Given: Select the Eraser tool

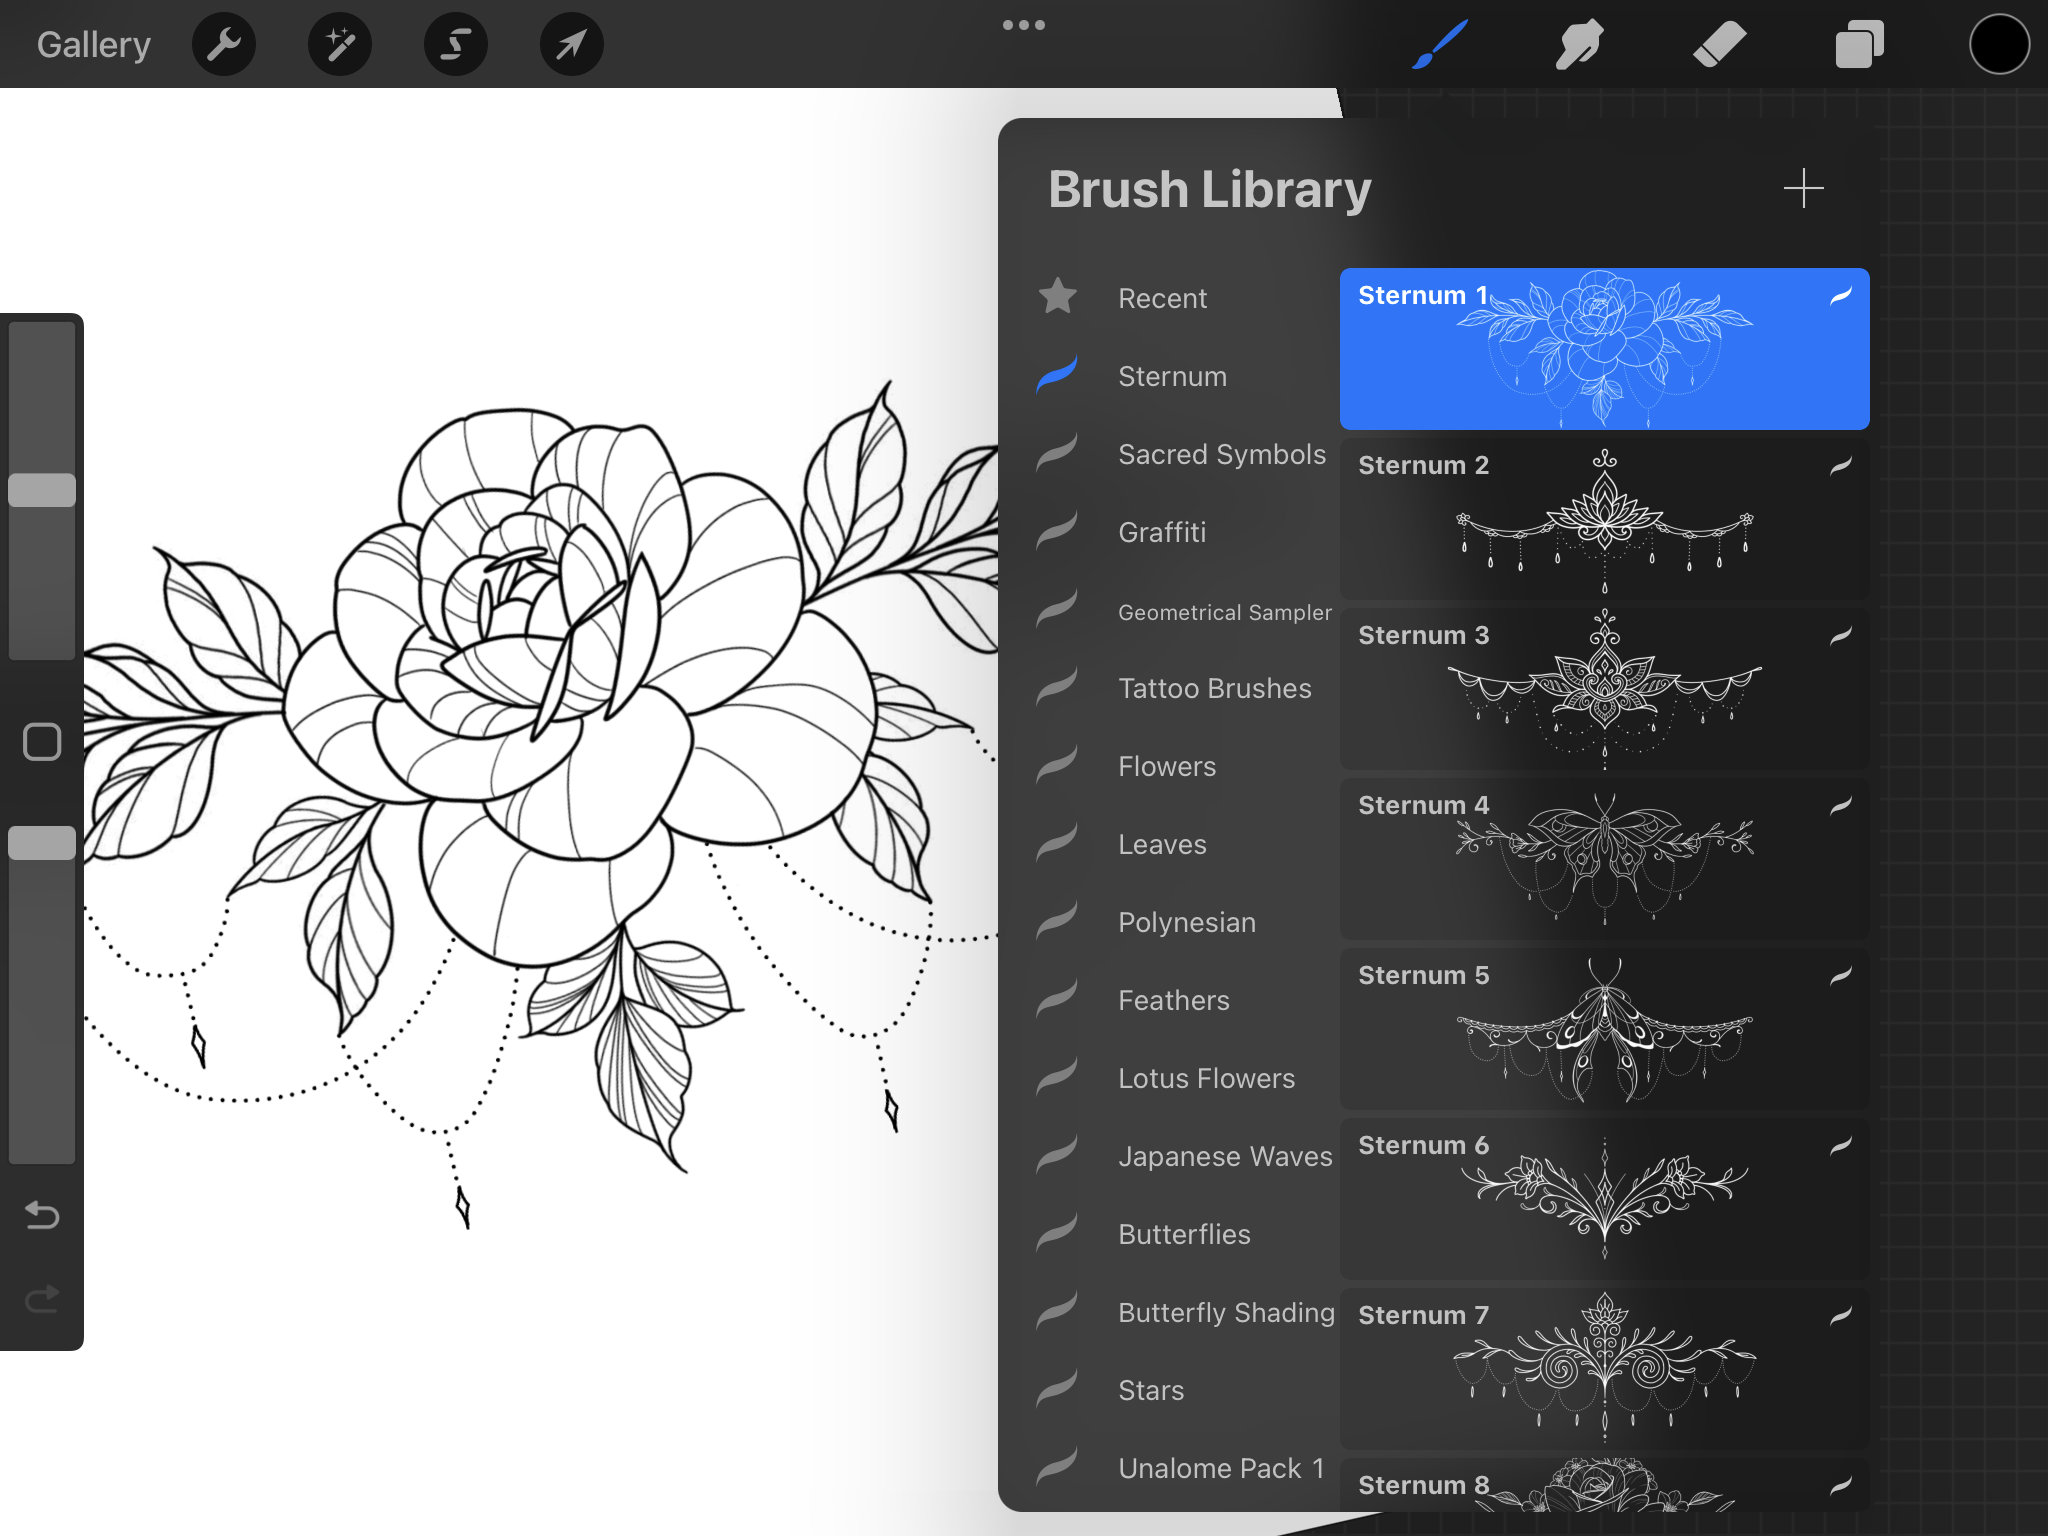Looking at the screenshot, I should pos(1720,44).
